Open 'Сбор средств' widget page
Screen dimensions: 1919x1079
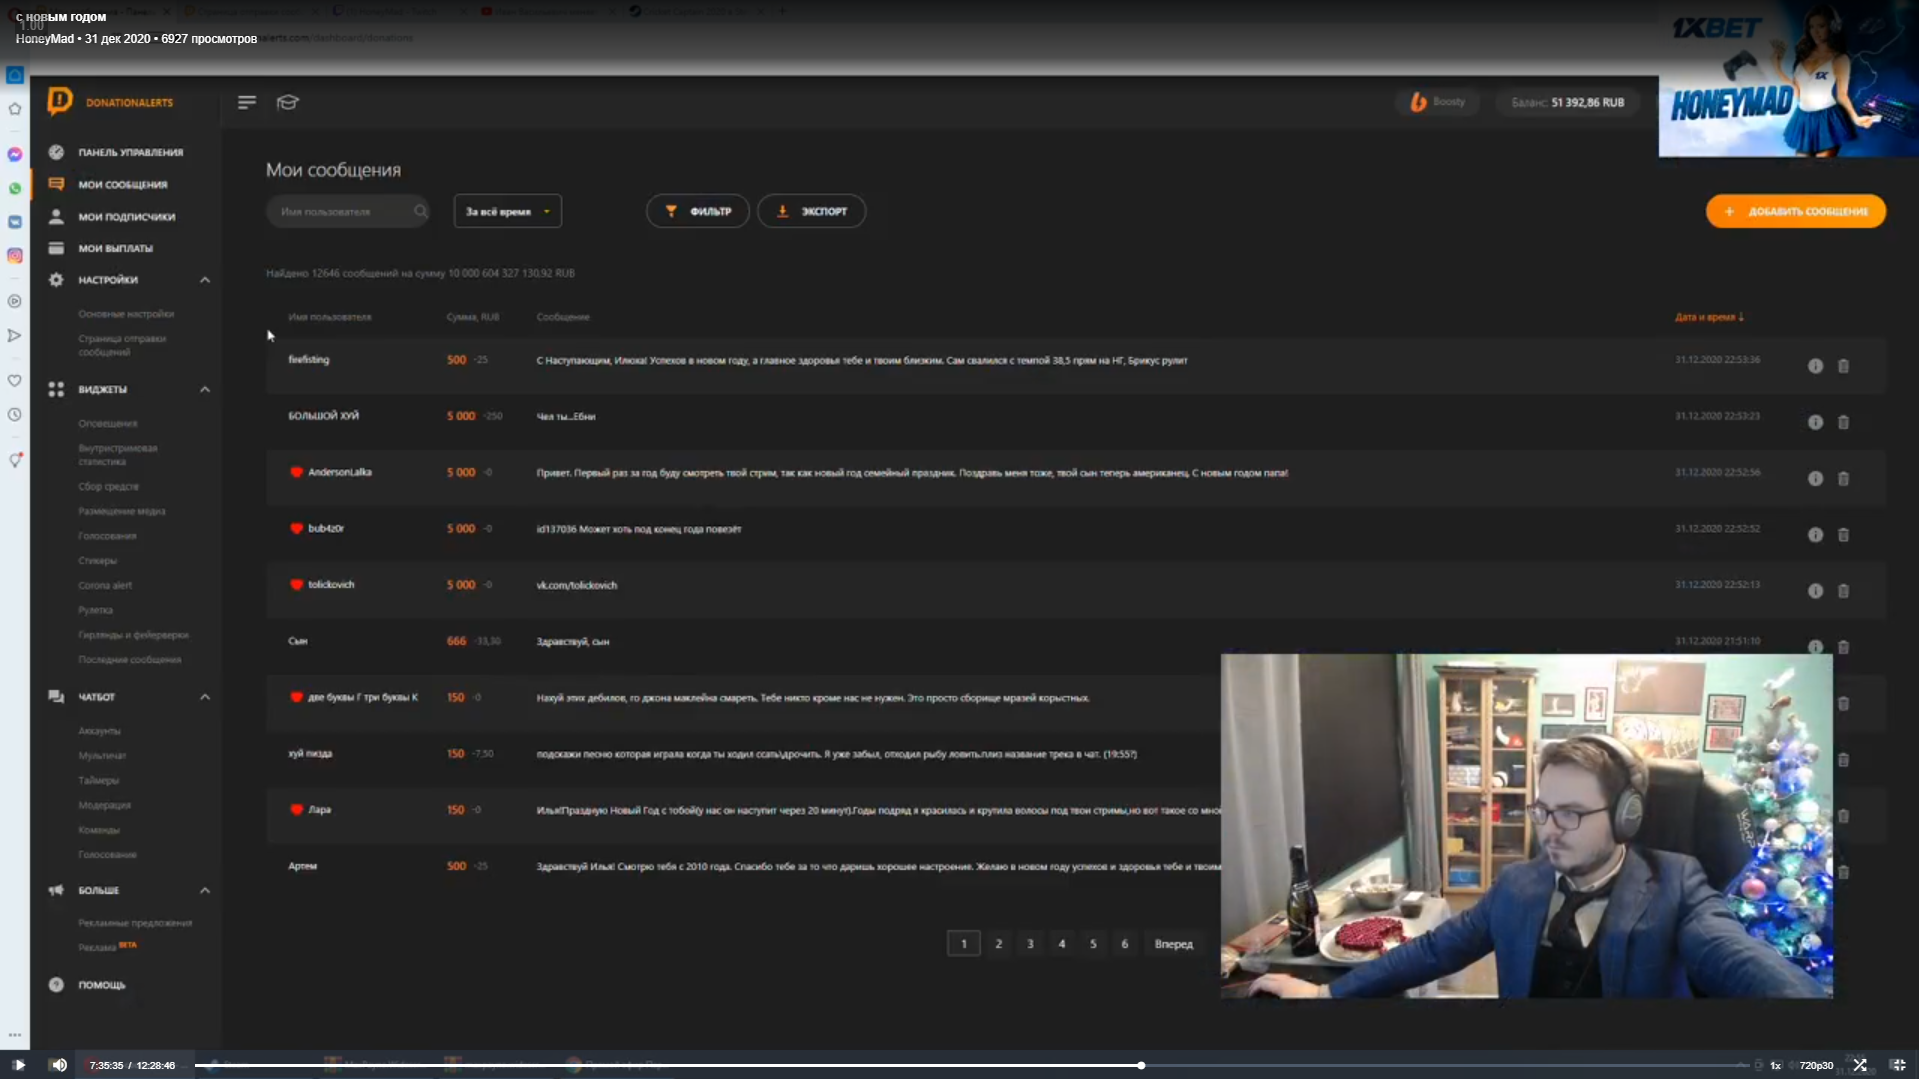pyautogui.click(x=108, y=486)
